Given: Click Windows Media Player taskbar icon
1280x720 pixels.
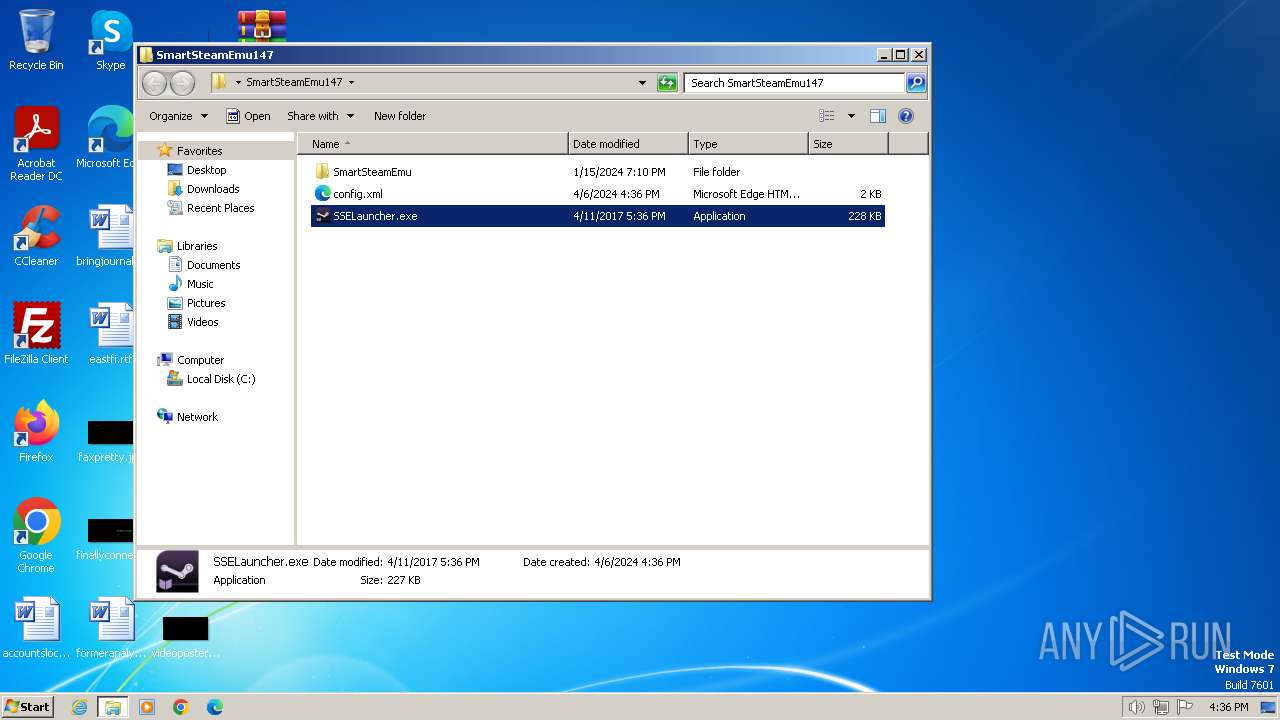Looking at the screenshot, I should pyautogui.click(x=147, y=707).
